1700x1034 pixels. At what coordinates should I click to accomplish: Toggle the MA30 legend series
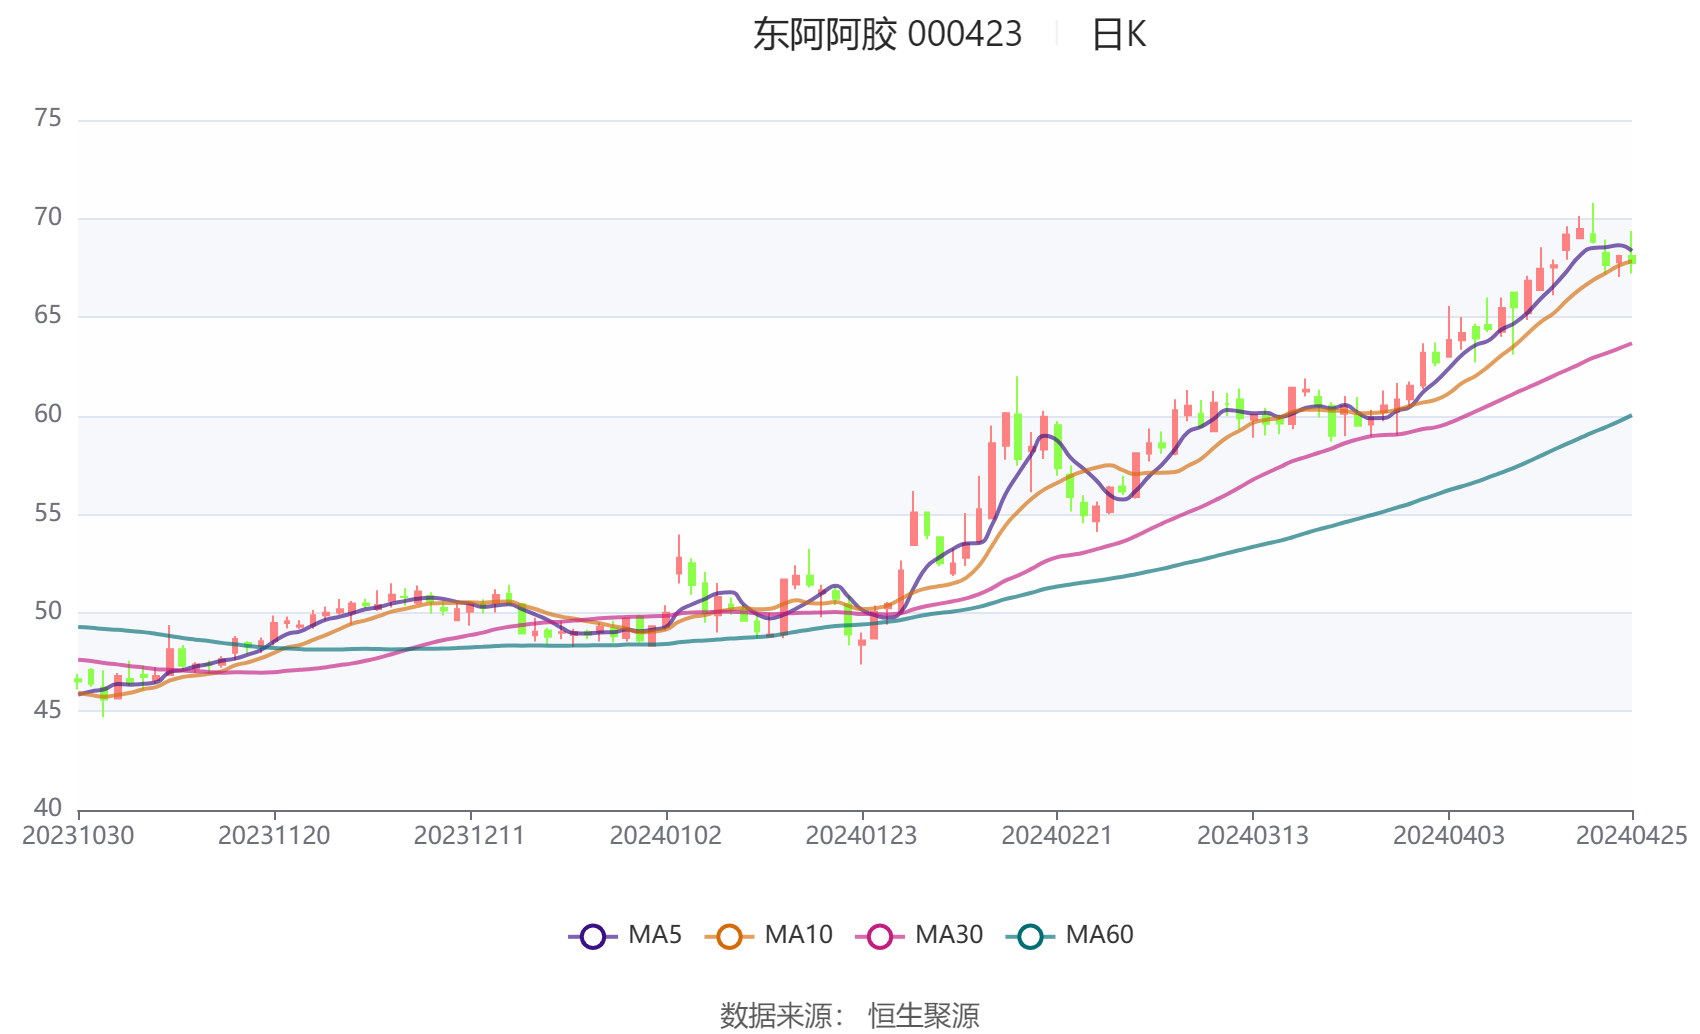[x=919, y=935]
